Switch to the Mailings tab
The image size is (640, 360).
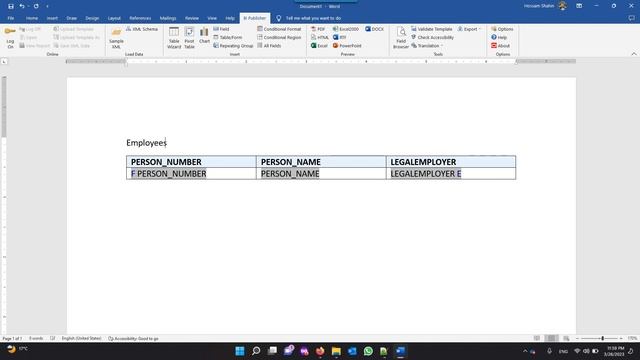click(x=168, y=18)
